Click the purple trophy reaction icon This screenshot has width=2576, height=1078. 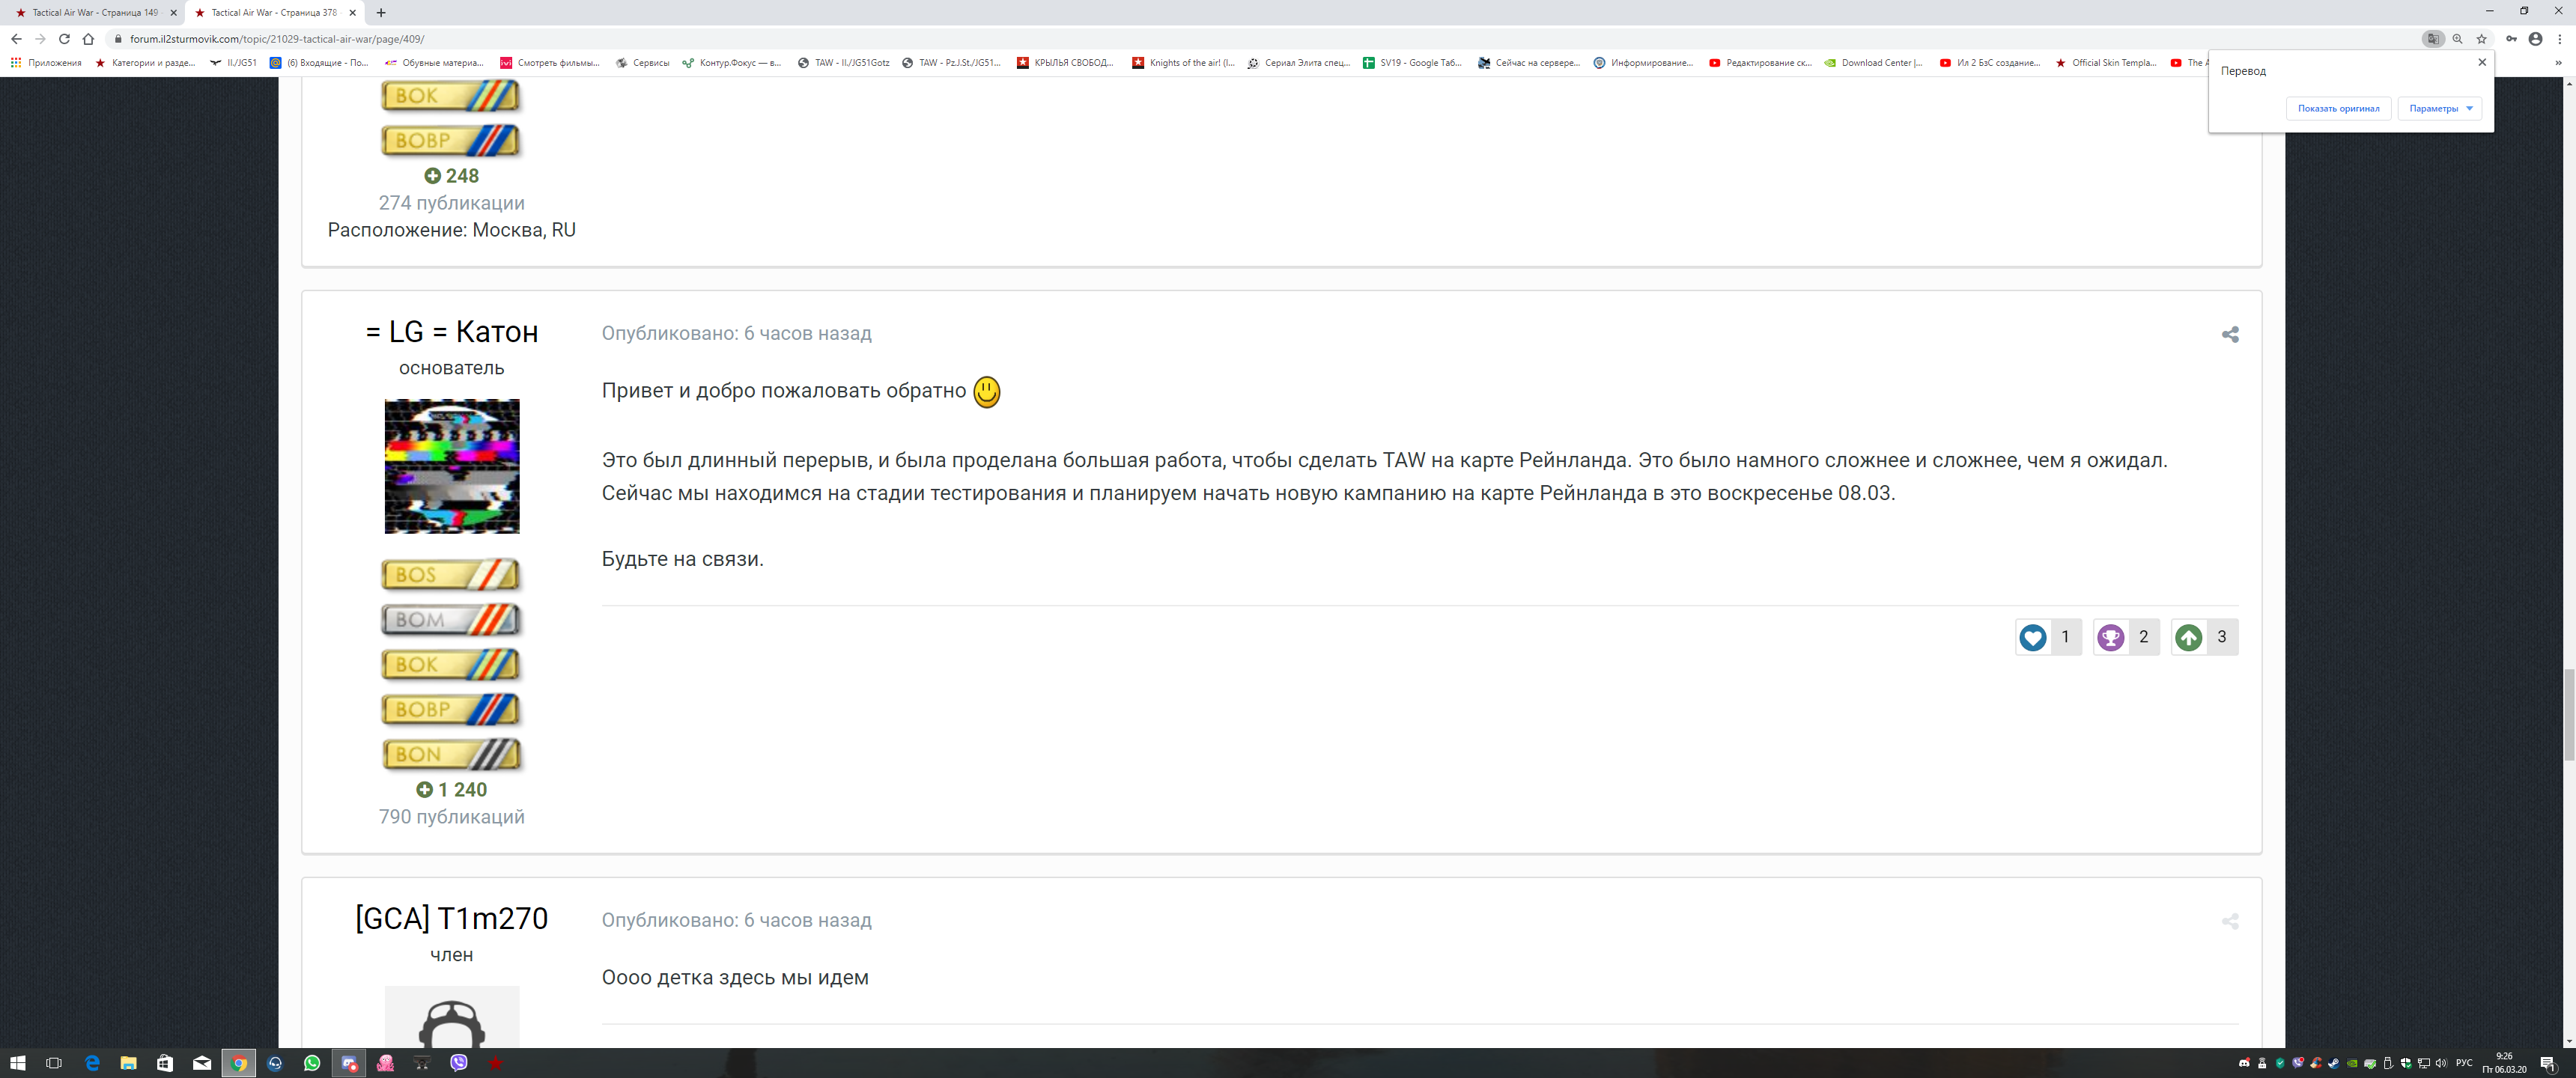2110,637
